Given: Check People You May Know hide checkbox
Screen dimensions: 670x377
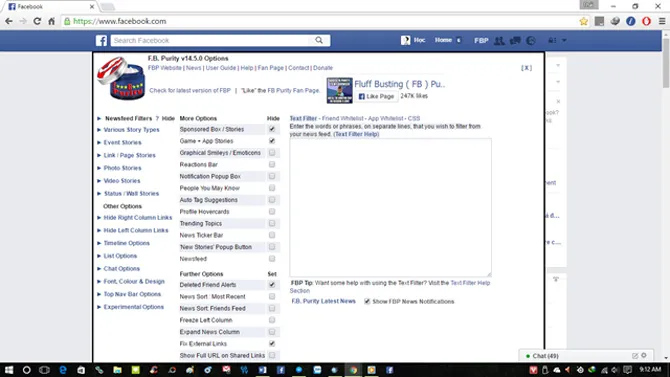Looking at the screenshot, I should pyautogui.click(x=272, y=188).
